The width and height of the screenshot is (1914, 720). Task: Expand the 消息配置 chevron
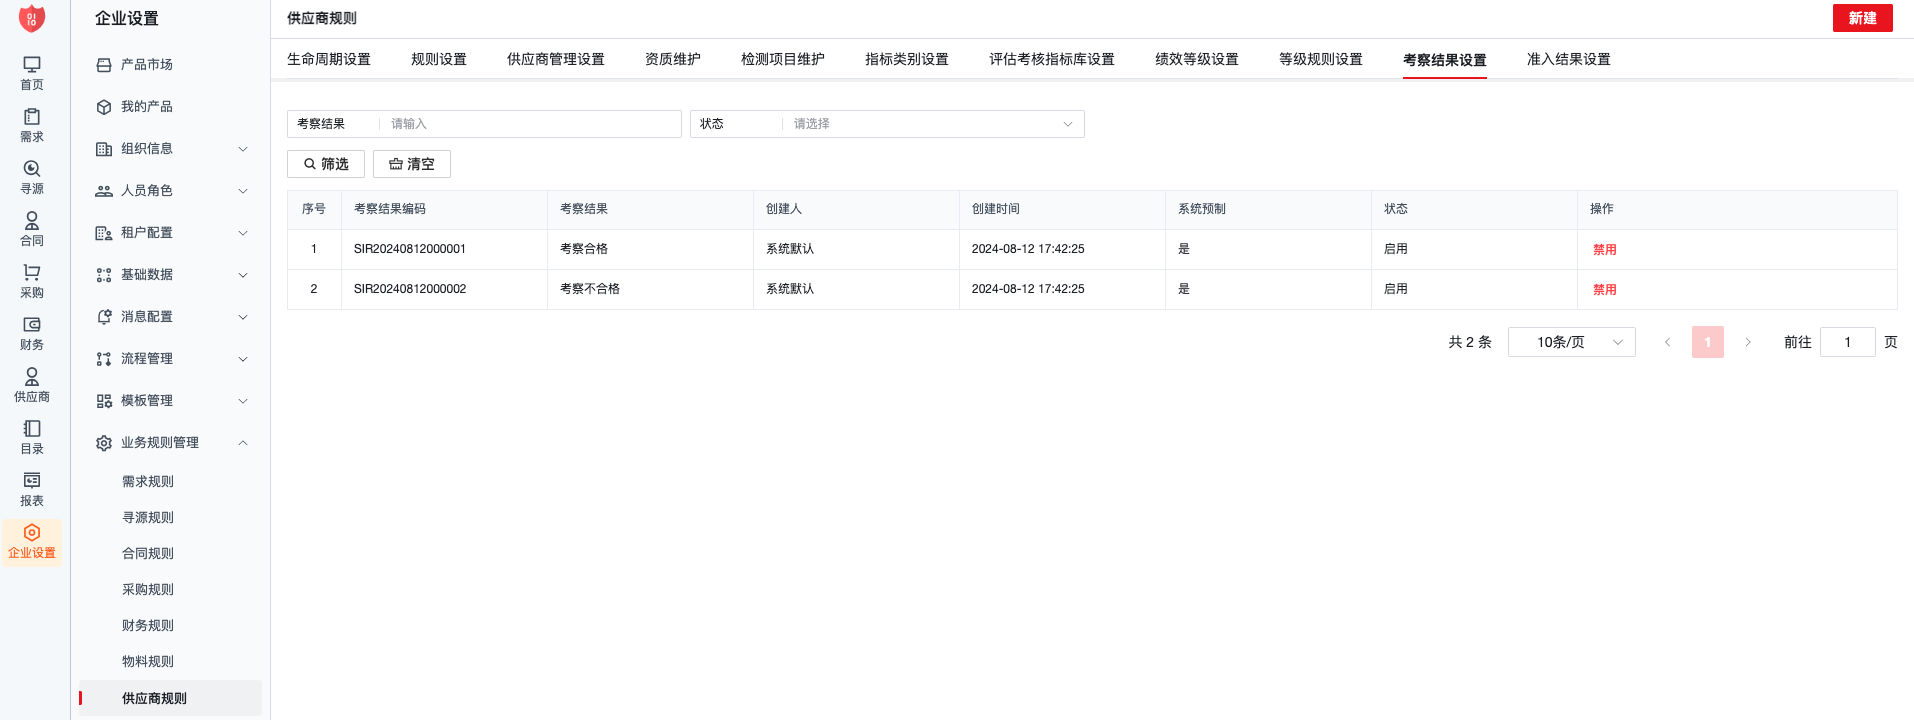pos(243,317)
